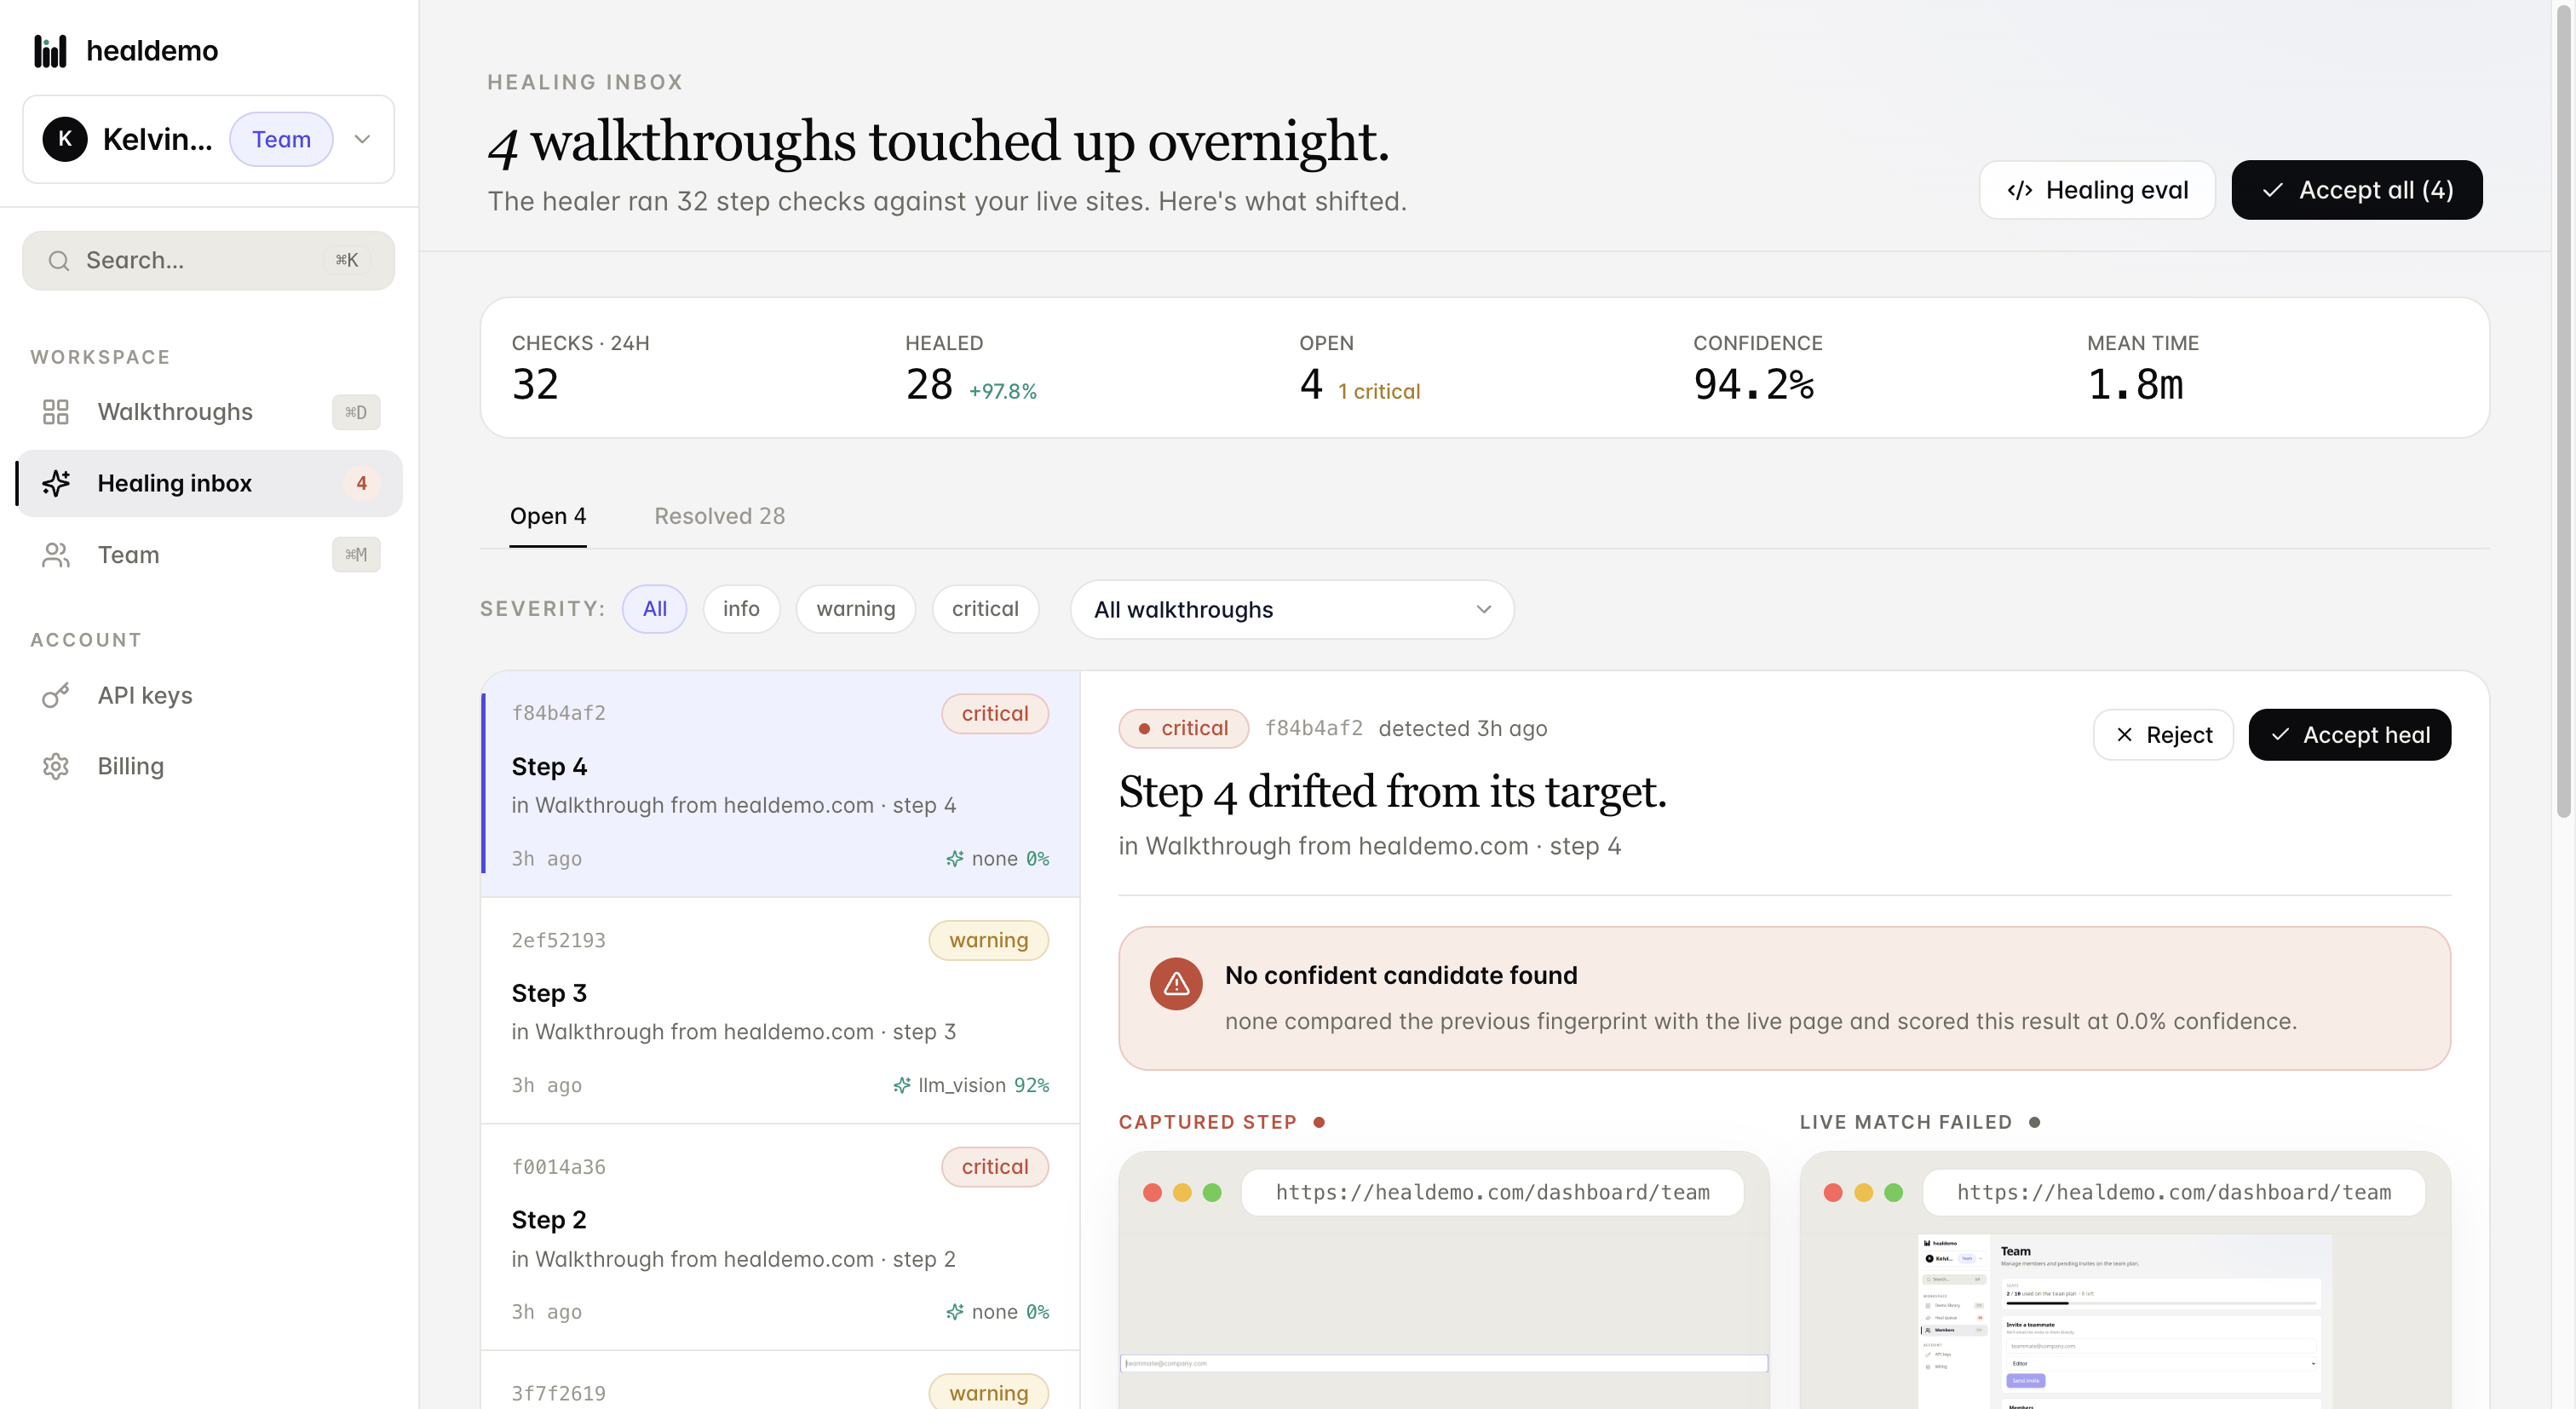The width and height of the screenshot is (2576, 1409).
Task: Click the API keys key icon
Action: click(x=56, y=695)
